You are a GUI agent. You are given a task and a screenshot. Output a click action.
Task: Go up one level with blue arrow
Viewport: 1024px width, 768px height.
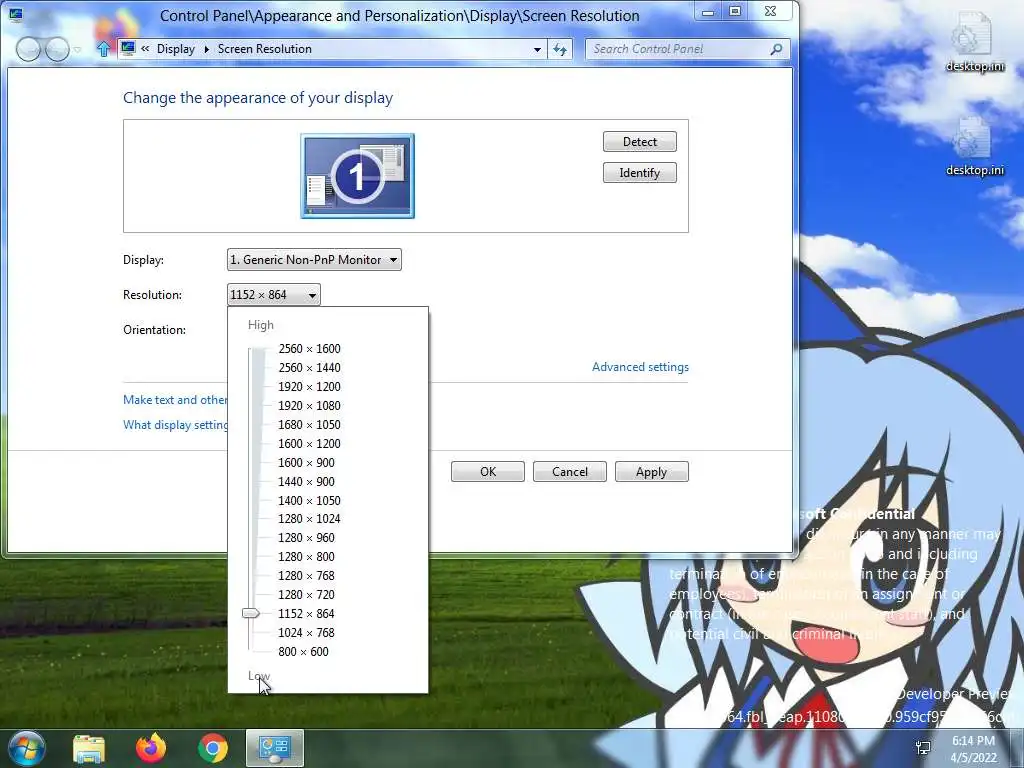[103, 49]
